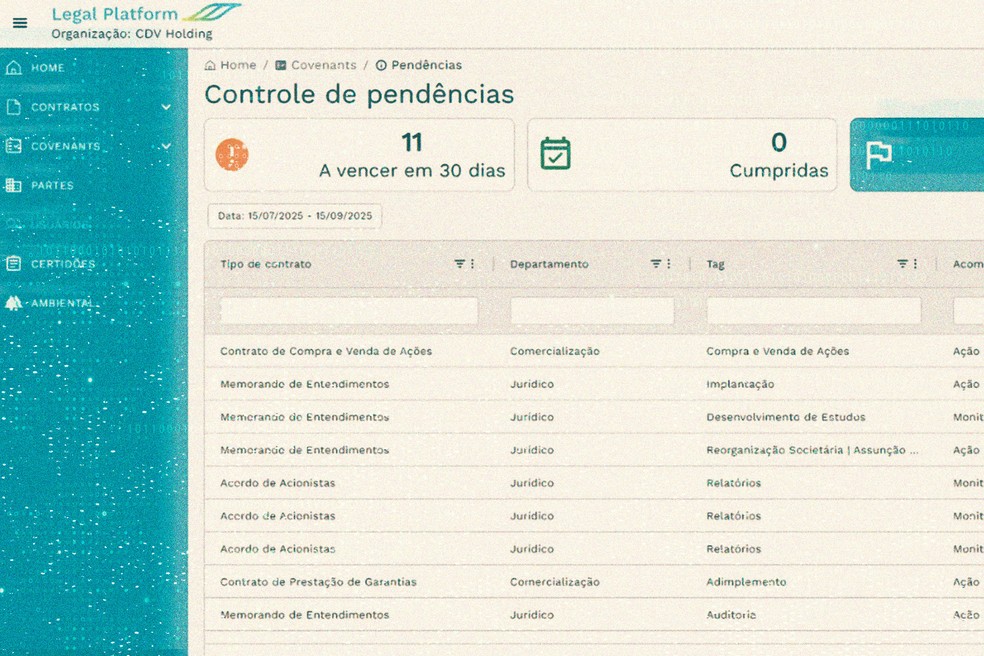Open the Home sidebar icon
The width and height of the screenshot is (984, 656).
click(x=12, y=67)
